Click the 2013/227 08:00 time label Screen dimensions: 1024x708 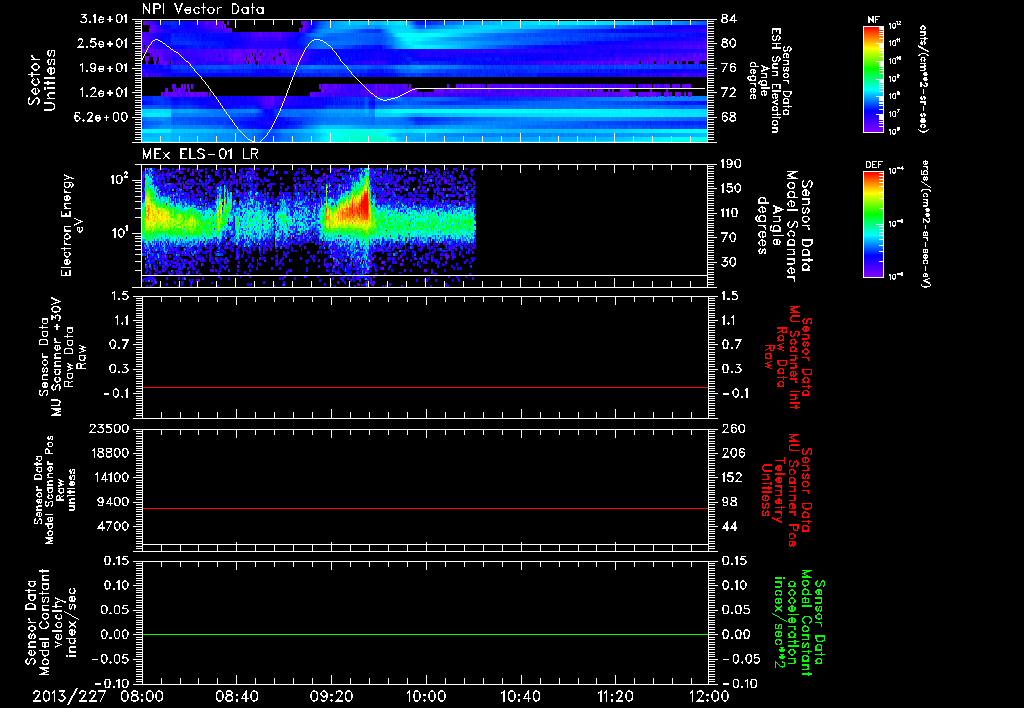click(99, 696)
